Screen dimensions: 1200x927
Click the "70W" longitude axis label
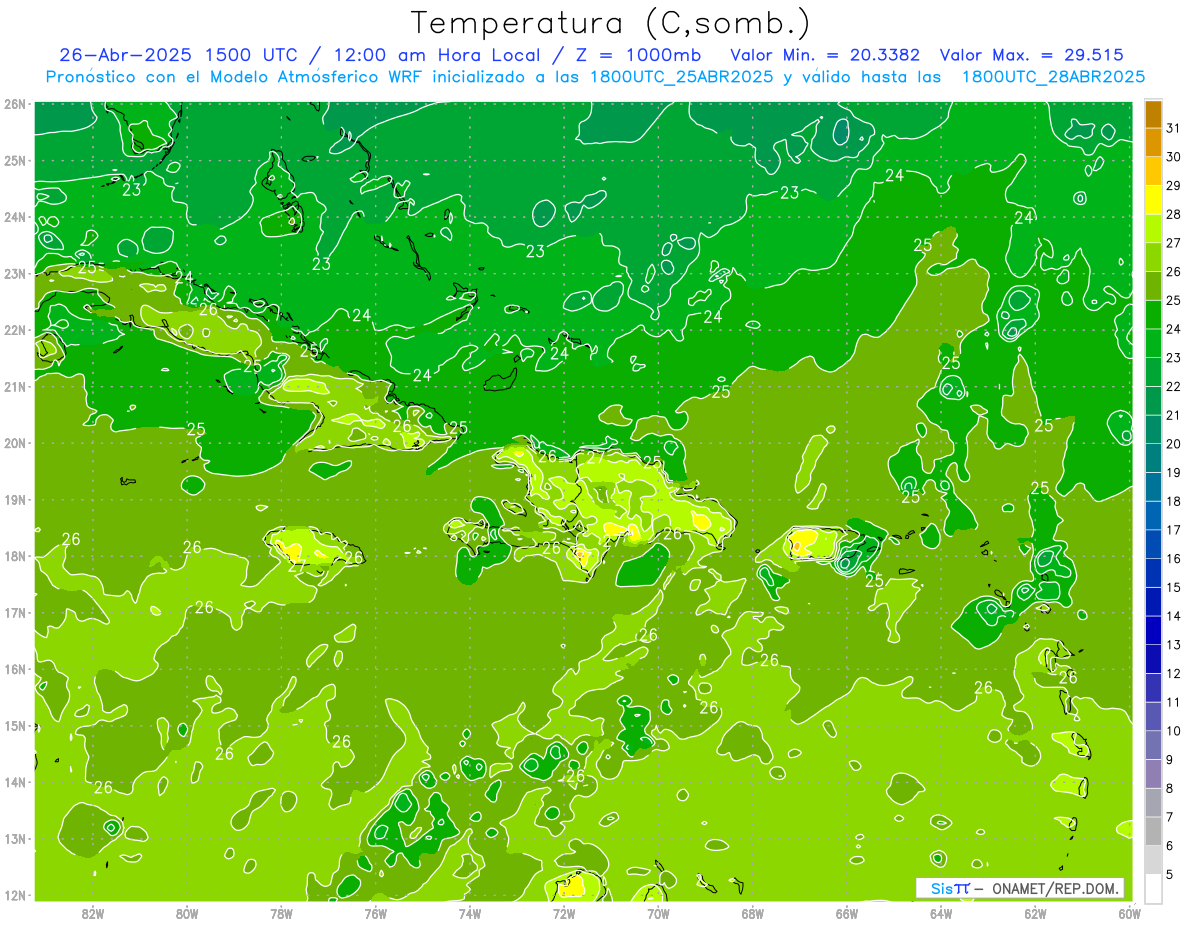pyautogui.click(x=658, y=913)
